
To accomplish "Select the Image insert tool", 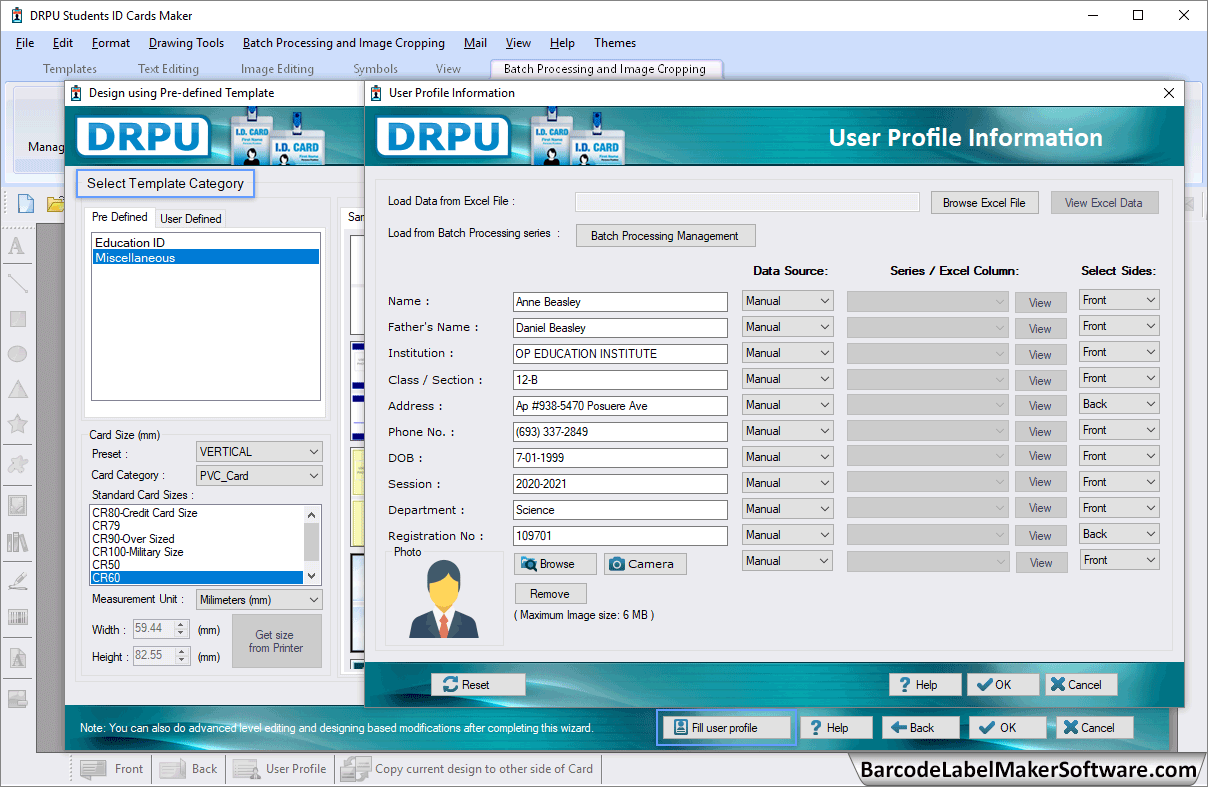I will (17, 504).
